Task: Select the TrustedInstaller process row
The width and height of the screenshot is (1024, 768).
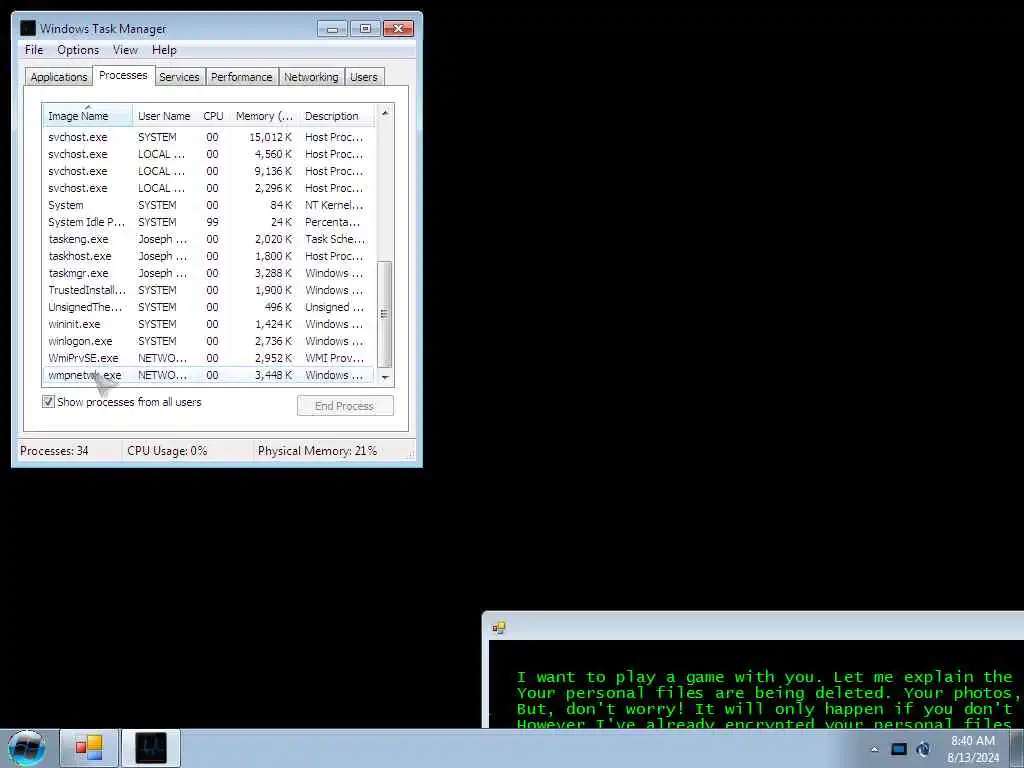Action: [208, 290]
